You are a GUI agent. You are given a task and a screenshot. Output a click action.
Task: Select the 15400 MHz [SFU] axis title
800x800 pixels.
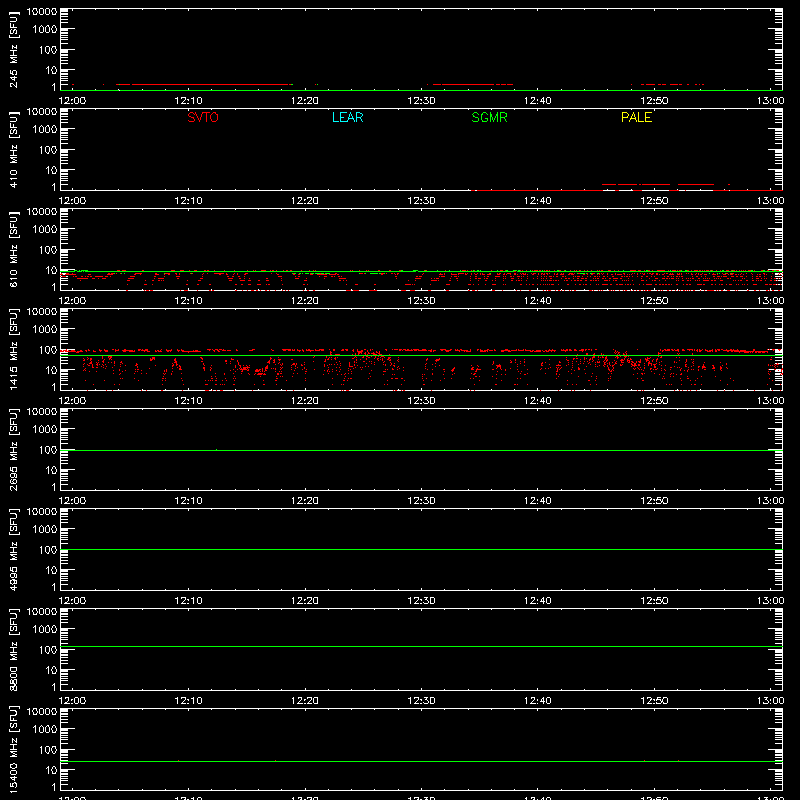click(14, 749)
